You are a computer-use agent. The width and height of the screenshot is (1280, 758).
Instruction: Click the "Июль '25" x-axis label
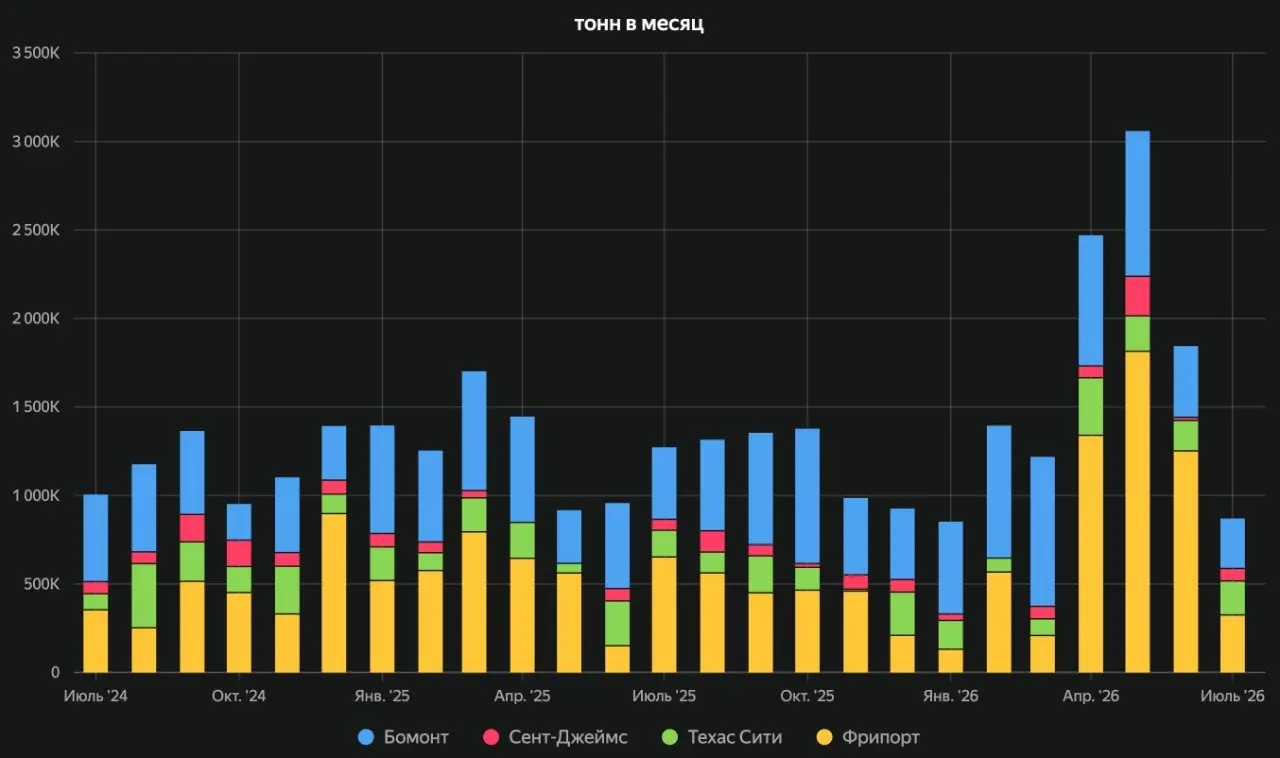click(664, 696)
